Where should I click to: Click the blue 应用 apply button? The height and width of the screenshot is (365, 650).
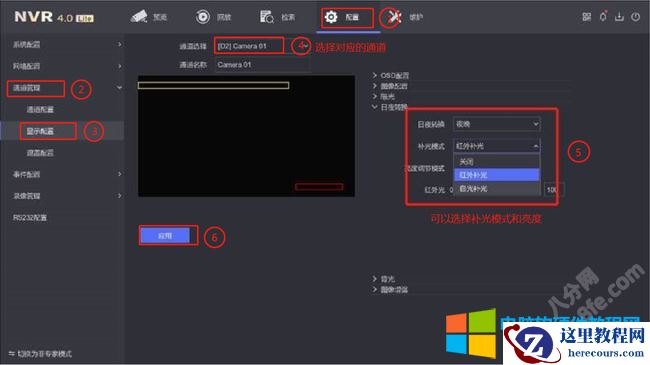(165, 236)
